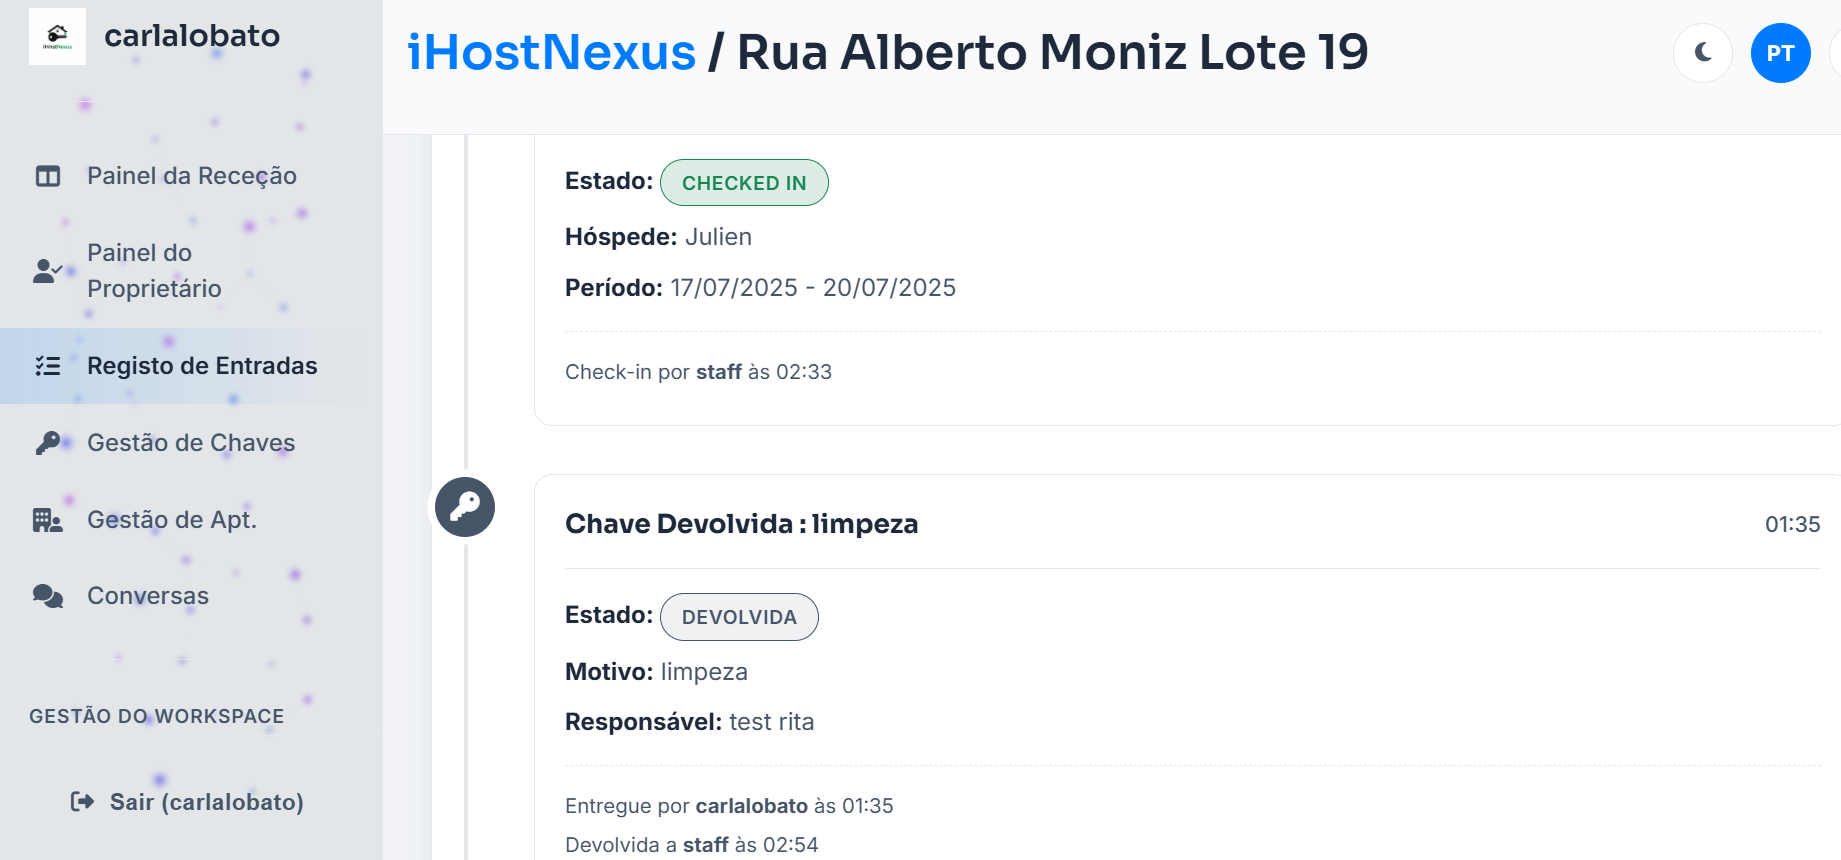Expand the GESTÃO DO WORKSPACE section

[x=156, y=716]
